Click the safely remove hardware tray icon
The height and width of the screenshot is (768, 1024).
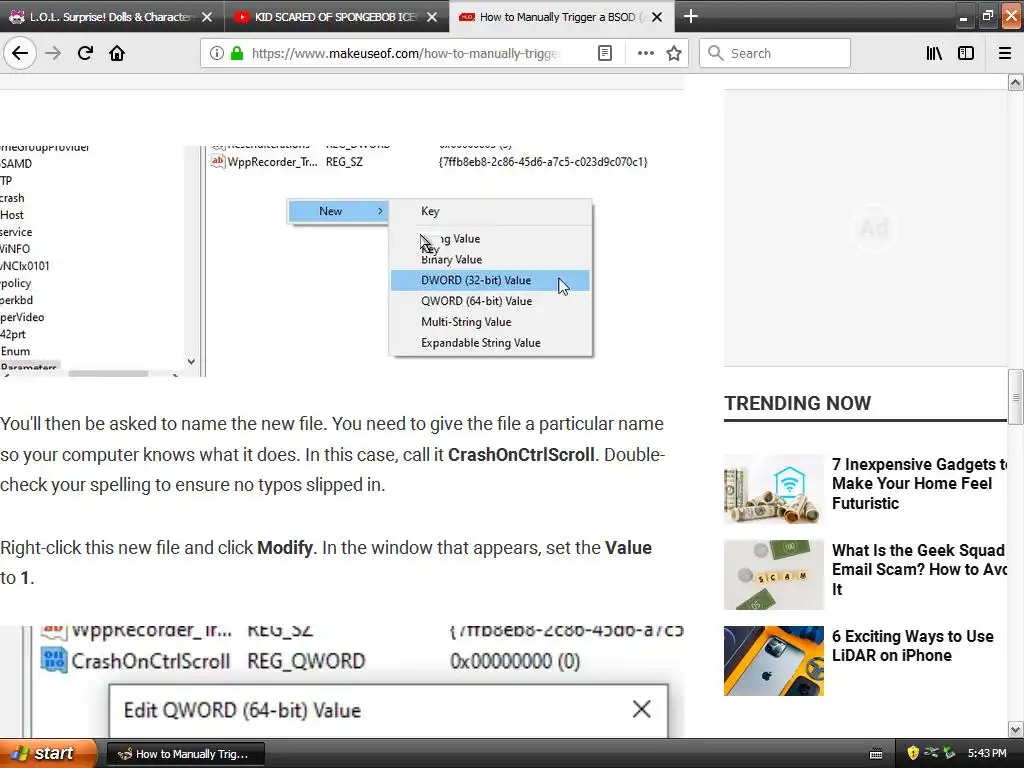point(950,754)
